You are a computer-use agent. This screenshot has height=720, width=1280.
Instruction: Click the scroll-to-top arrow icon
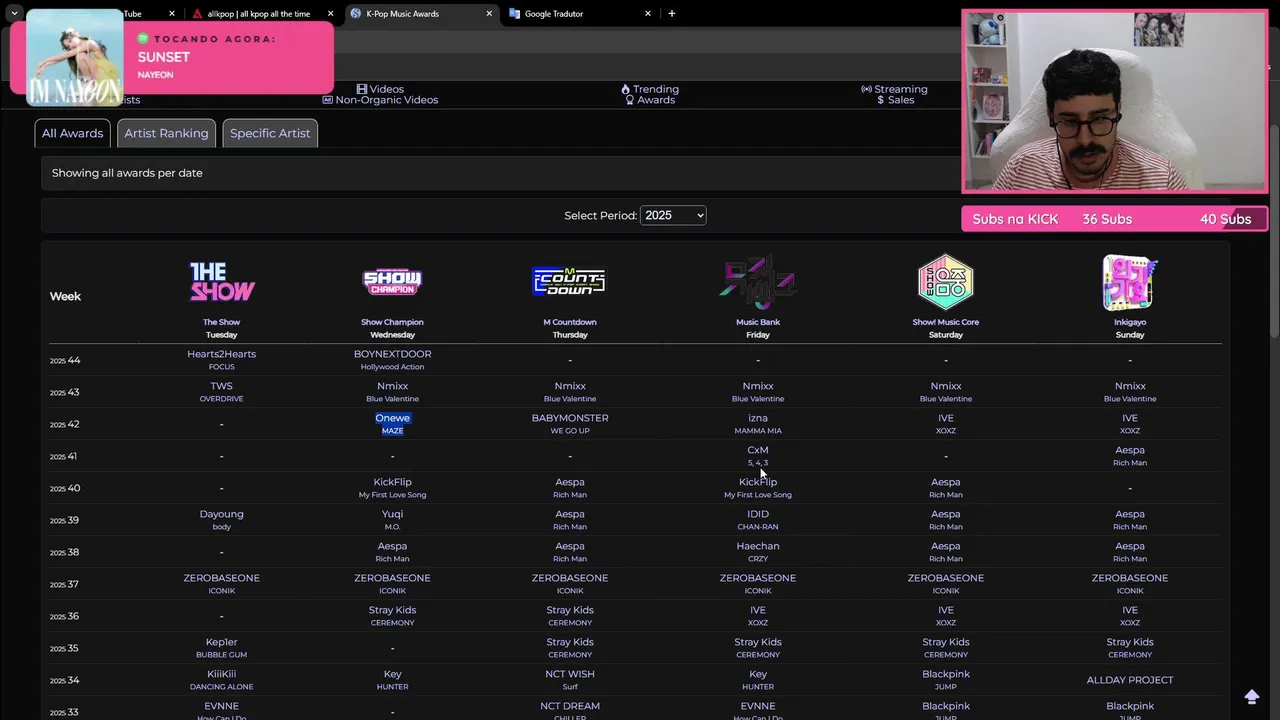tap(1252, 696)
